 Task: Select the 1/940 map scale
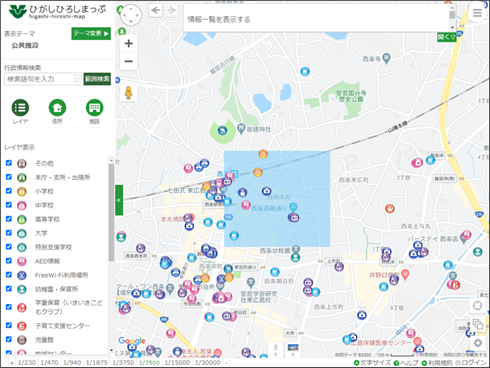[72, 362]
